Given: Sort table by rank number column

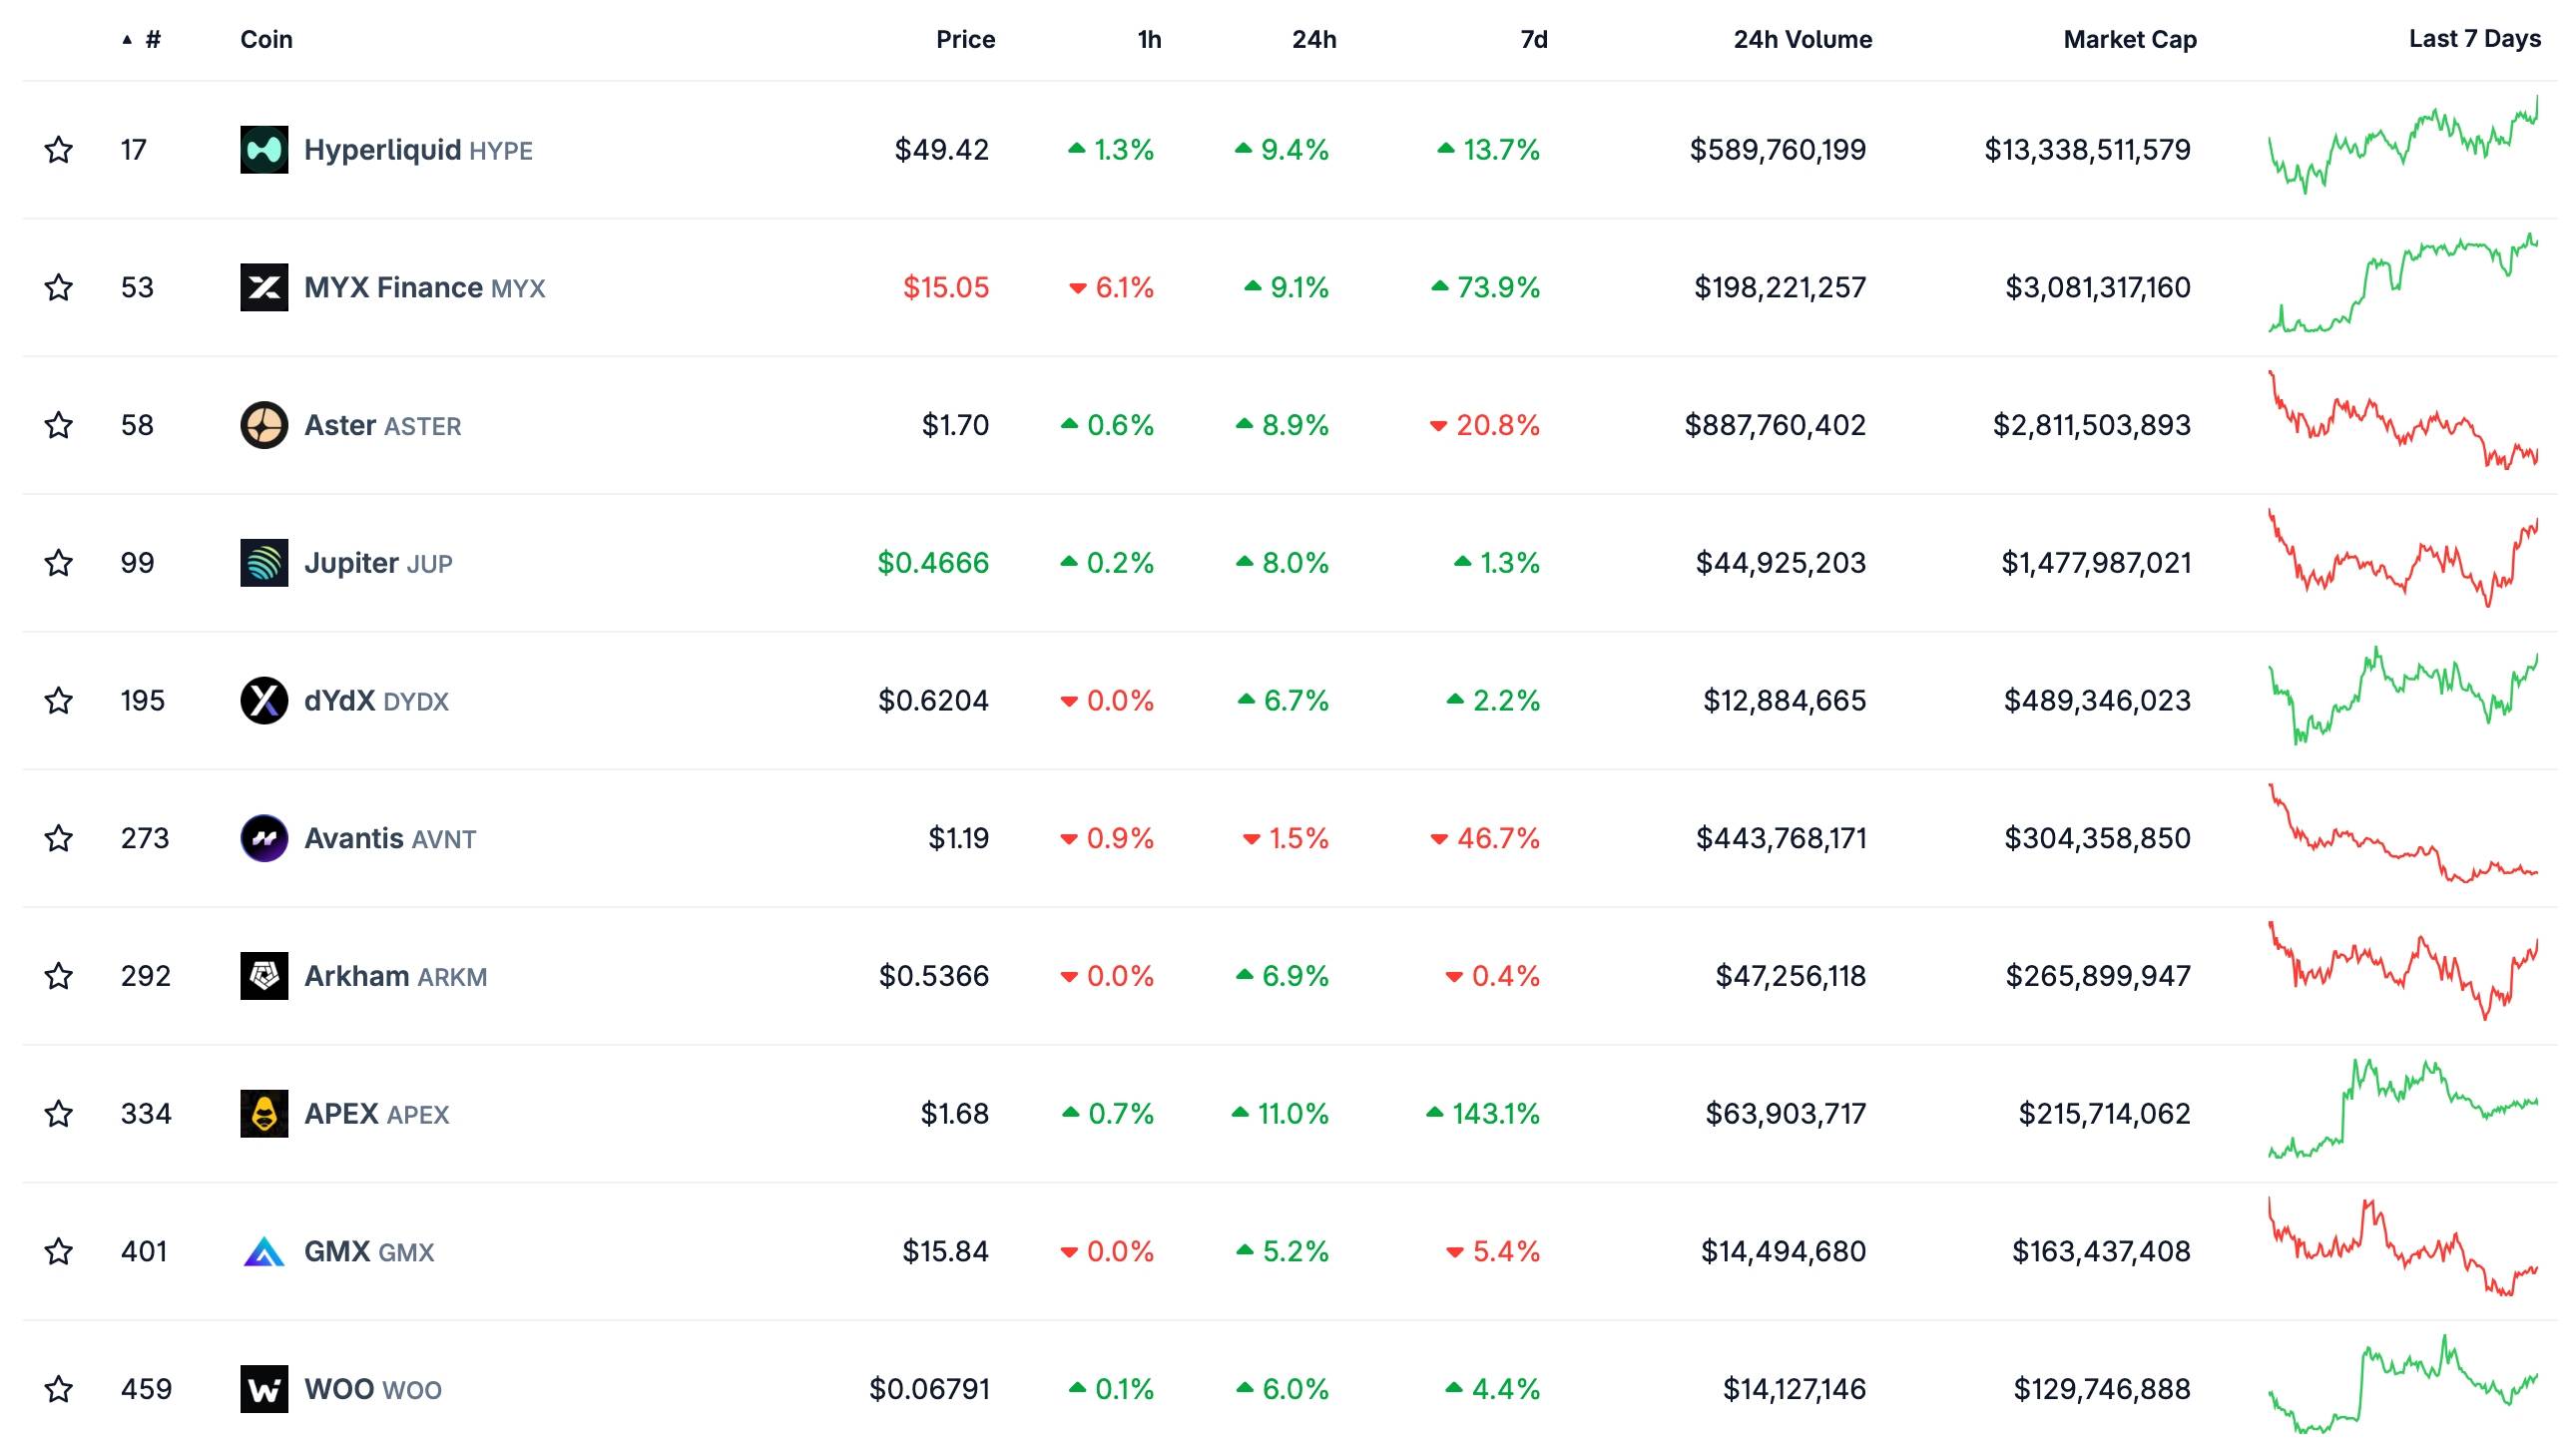Looking at the screenshot, I should click(x=152, y=40).
